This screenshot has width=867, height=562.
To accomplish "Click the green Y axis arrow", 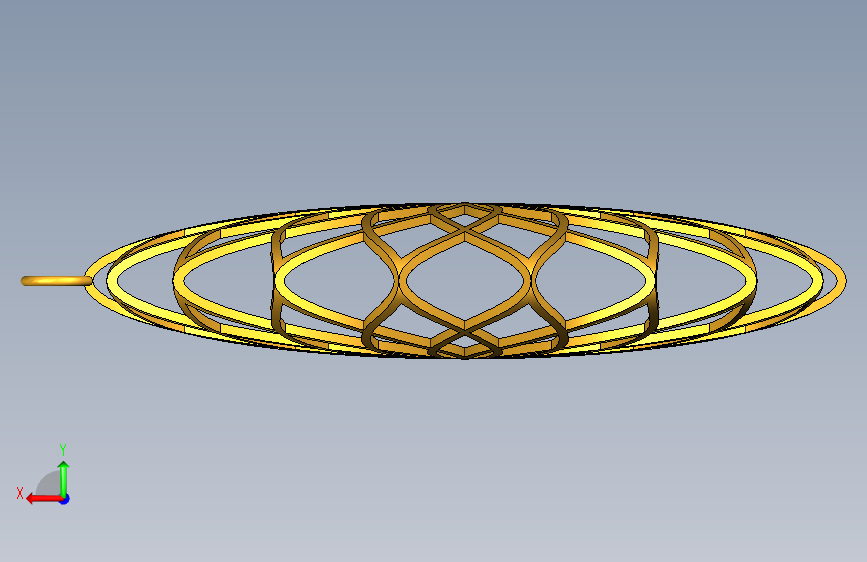I will click(64, 479).
